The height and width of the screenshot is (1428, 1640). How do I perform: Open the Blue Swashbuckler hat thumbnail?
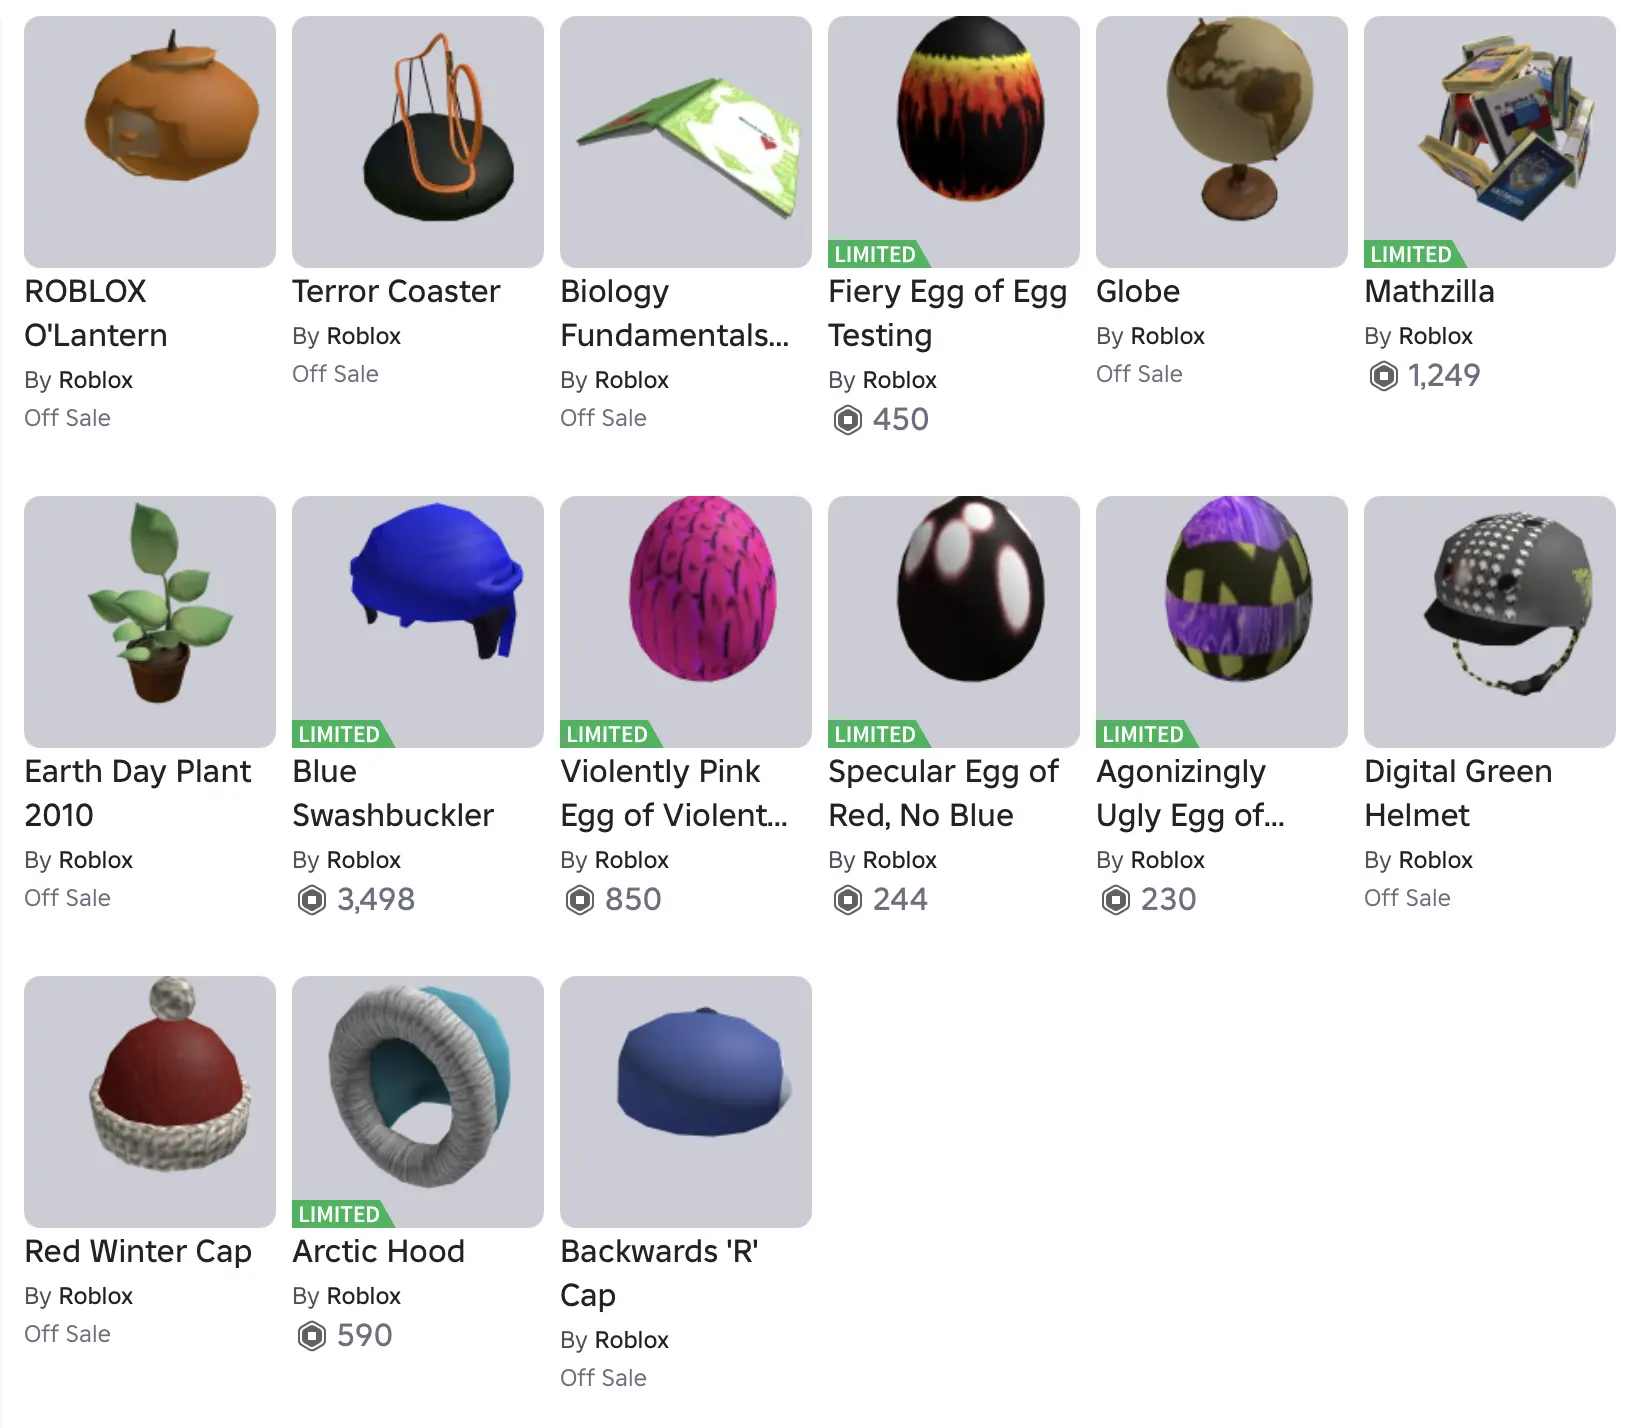[418, 622]
